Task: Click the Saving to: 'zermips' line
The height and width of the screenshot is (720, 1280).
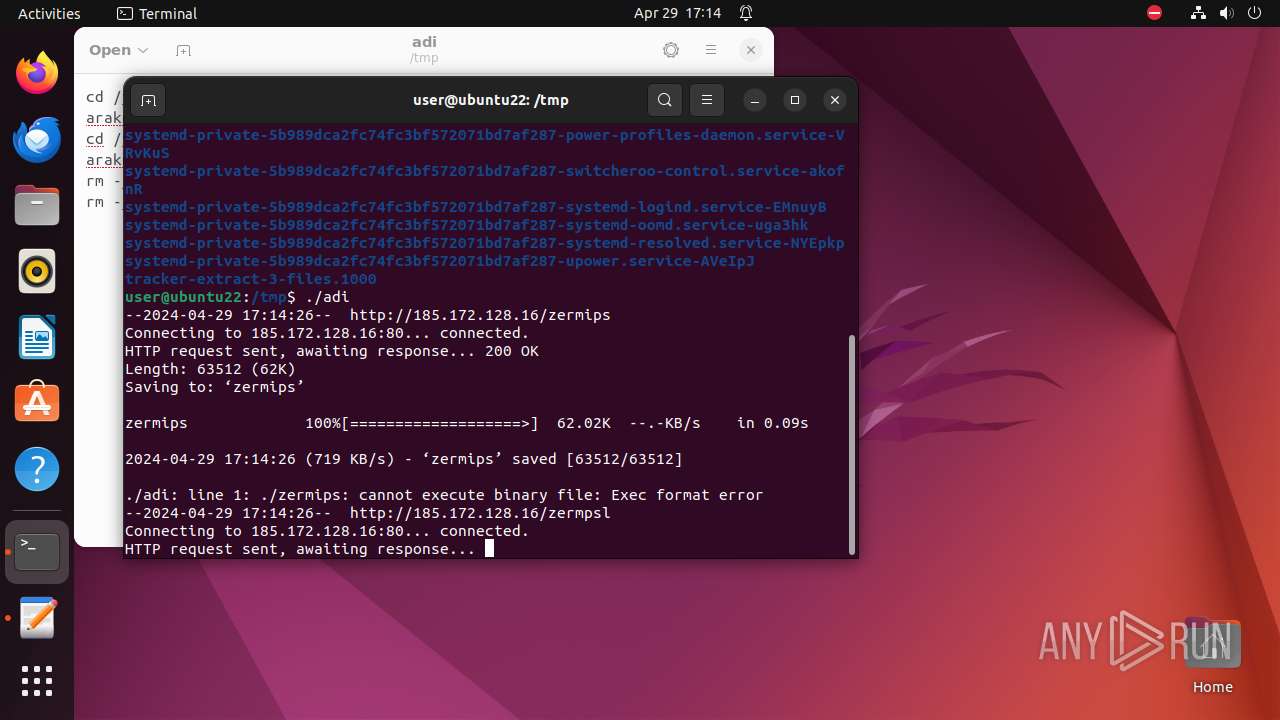Action: [x=215, y=387]
